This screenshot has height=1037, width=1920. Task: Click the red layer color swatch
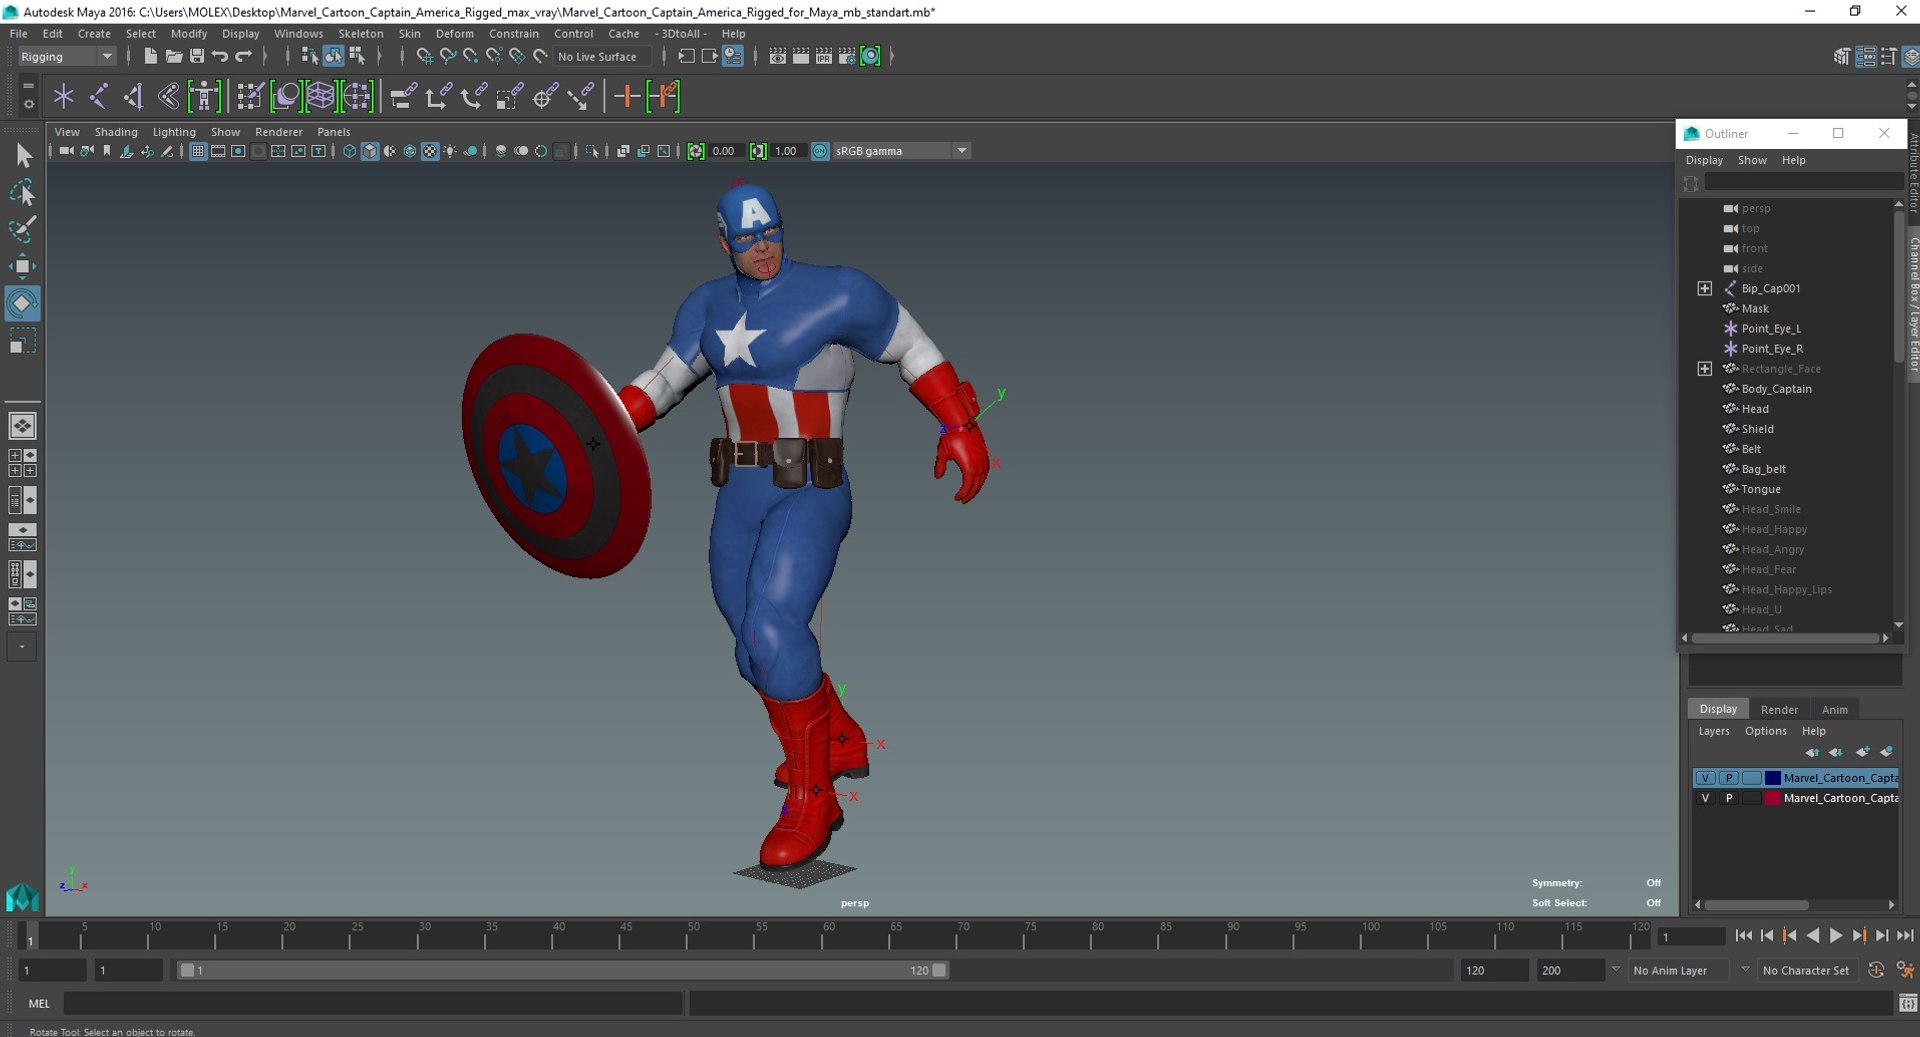(x=1773, y=798)
